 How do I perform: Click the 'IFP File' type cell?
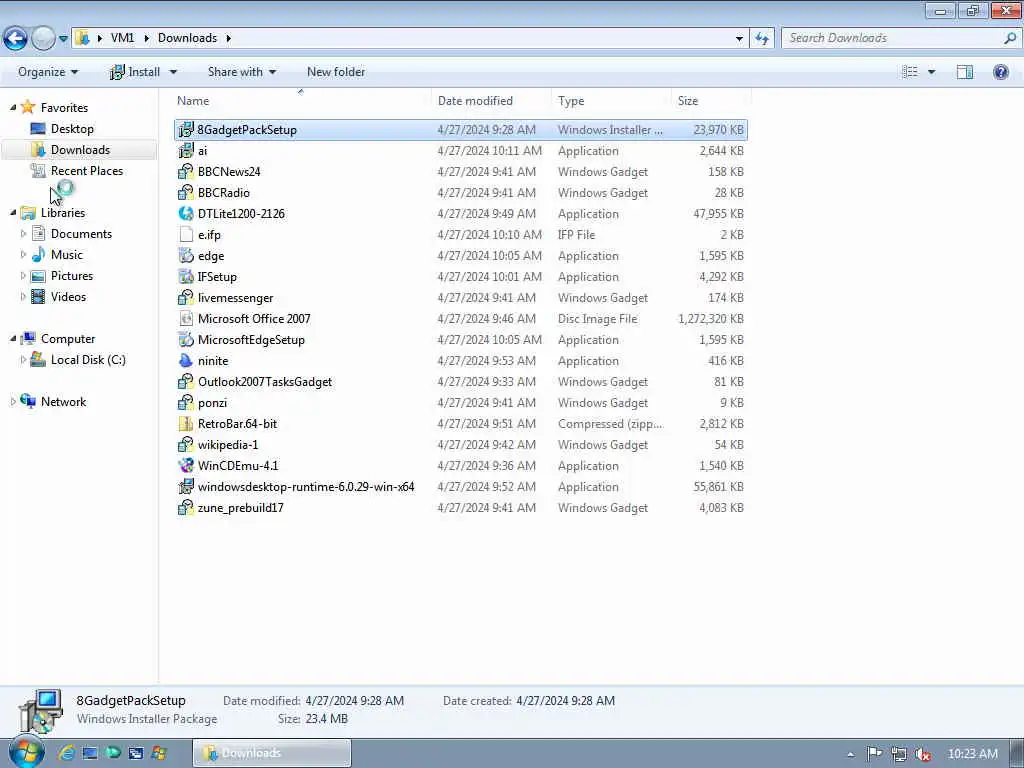point(576,234)
